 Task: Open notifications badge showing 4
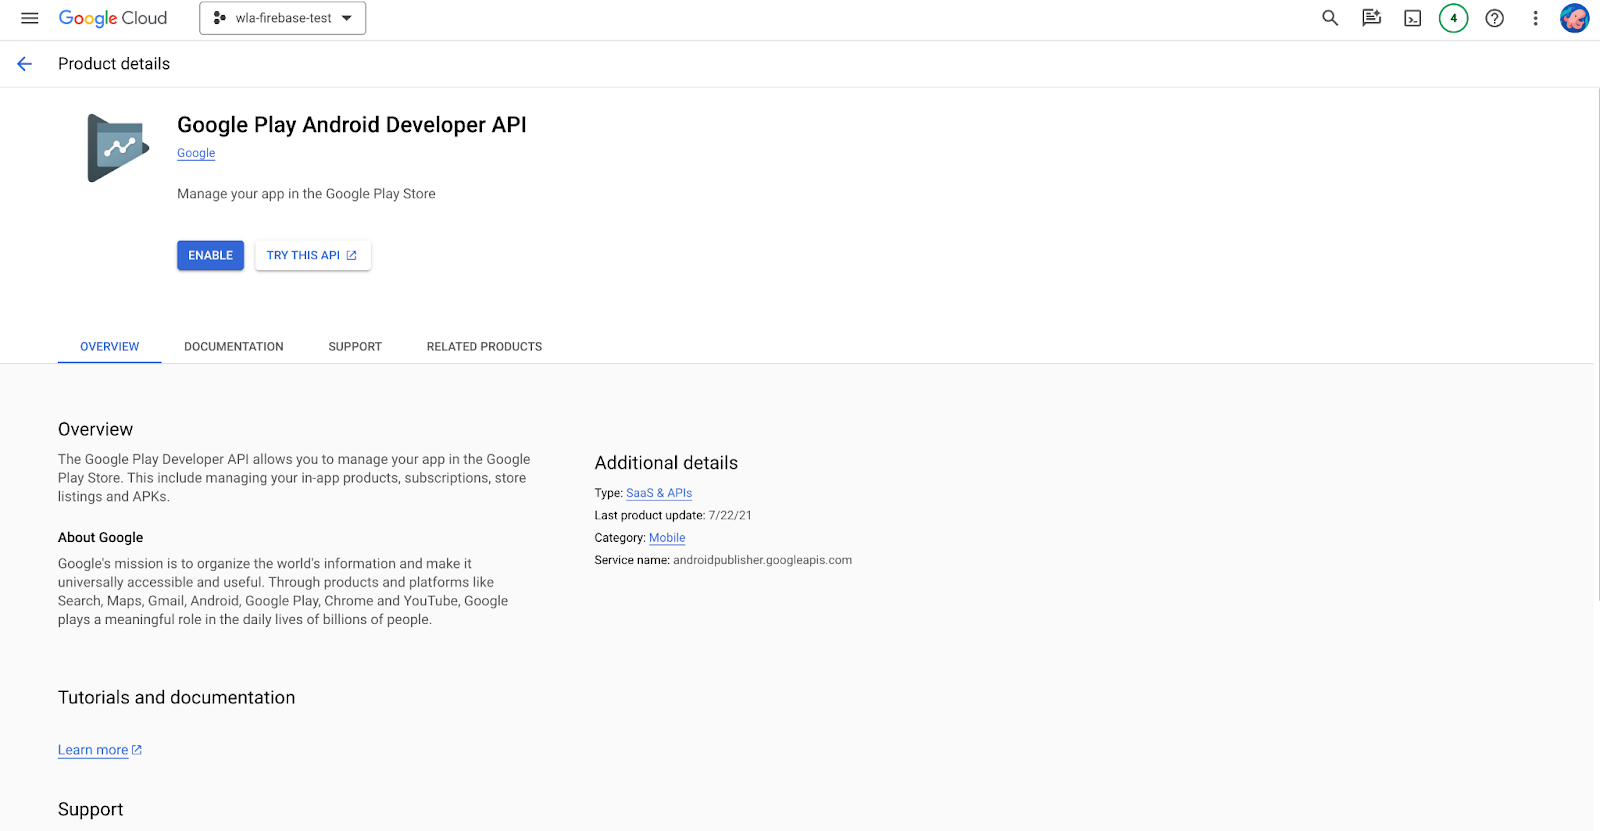pyautogui.click(x=1453, y=18)
